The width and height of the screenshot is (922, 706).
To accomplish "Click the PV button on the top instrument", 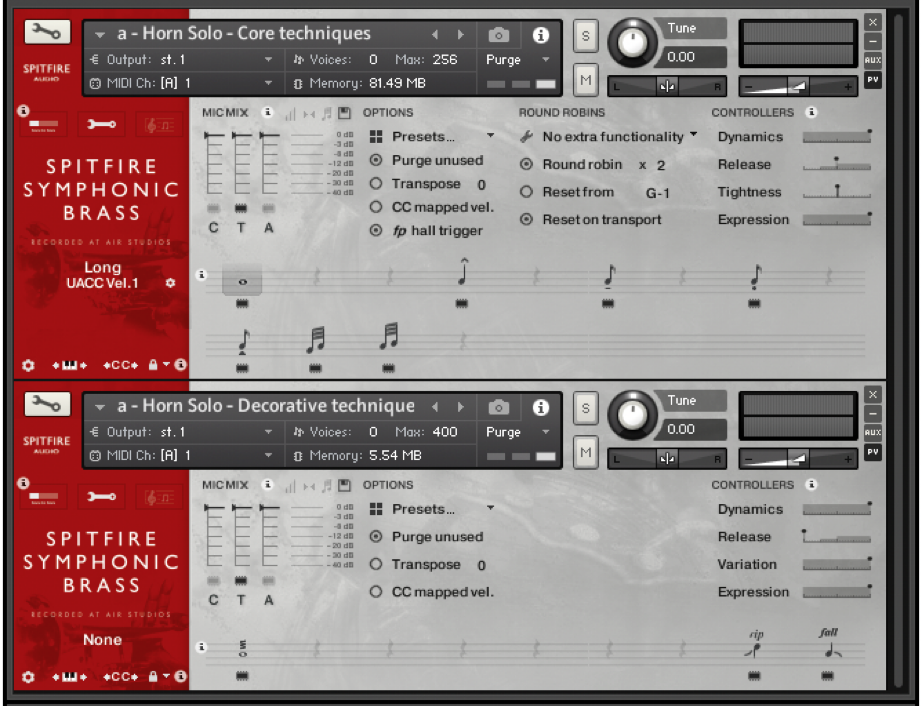I will point(873,80).
